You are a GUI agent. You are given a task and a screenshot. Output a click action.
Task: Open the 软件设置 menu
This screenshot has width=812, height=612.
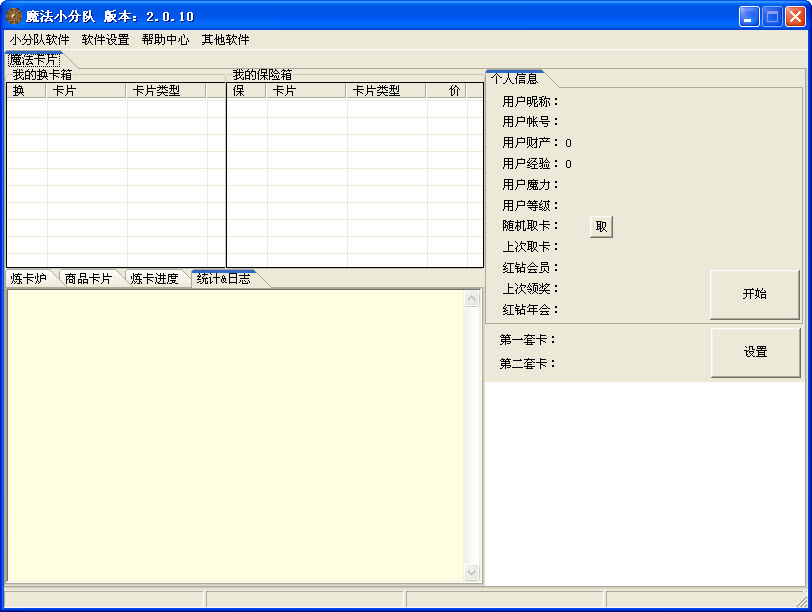105,40
